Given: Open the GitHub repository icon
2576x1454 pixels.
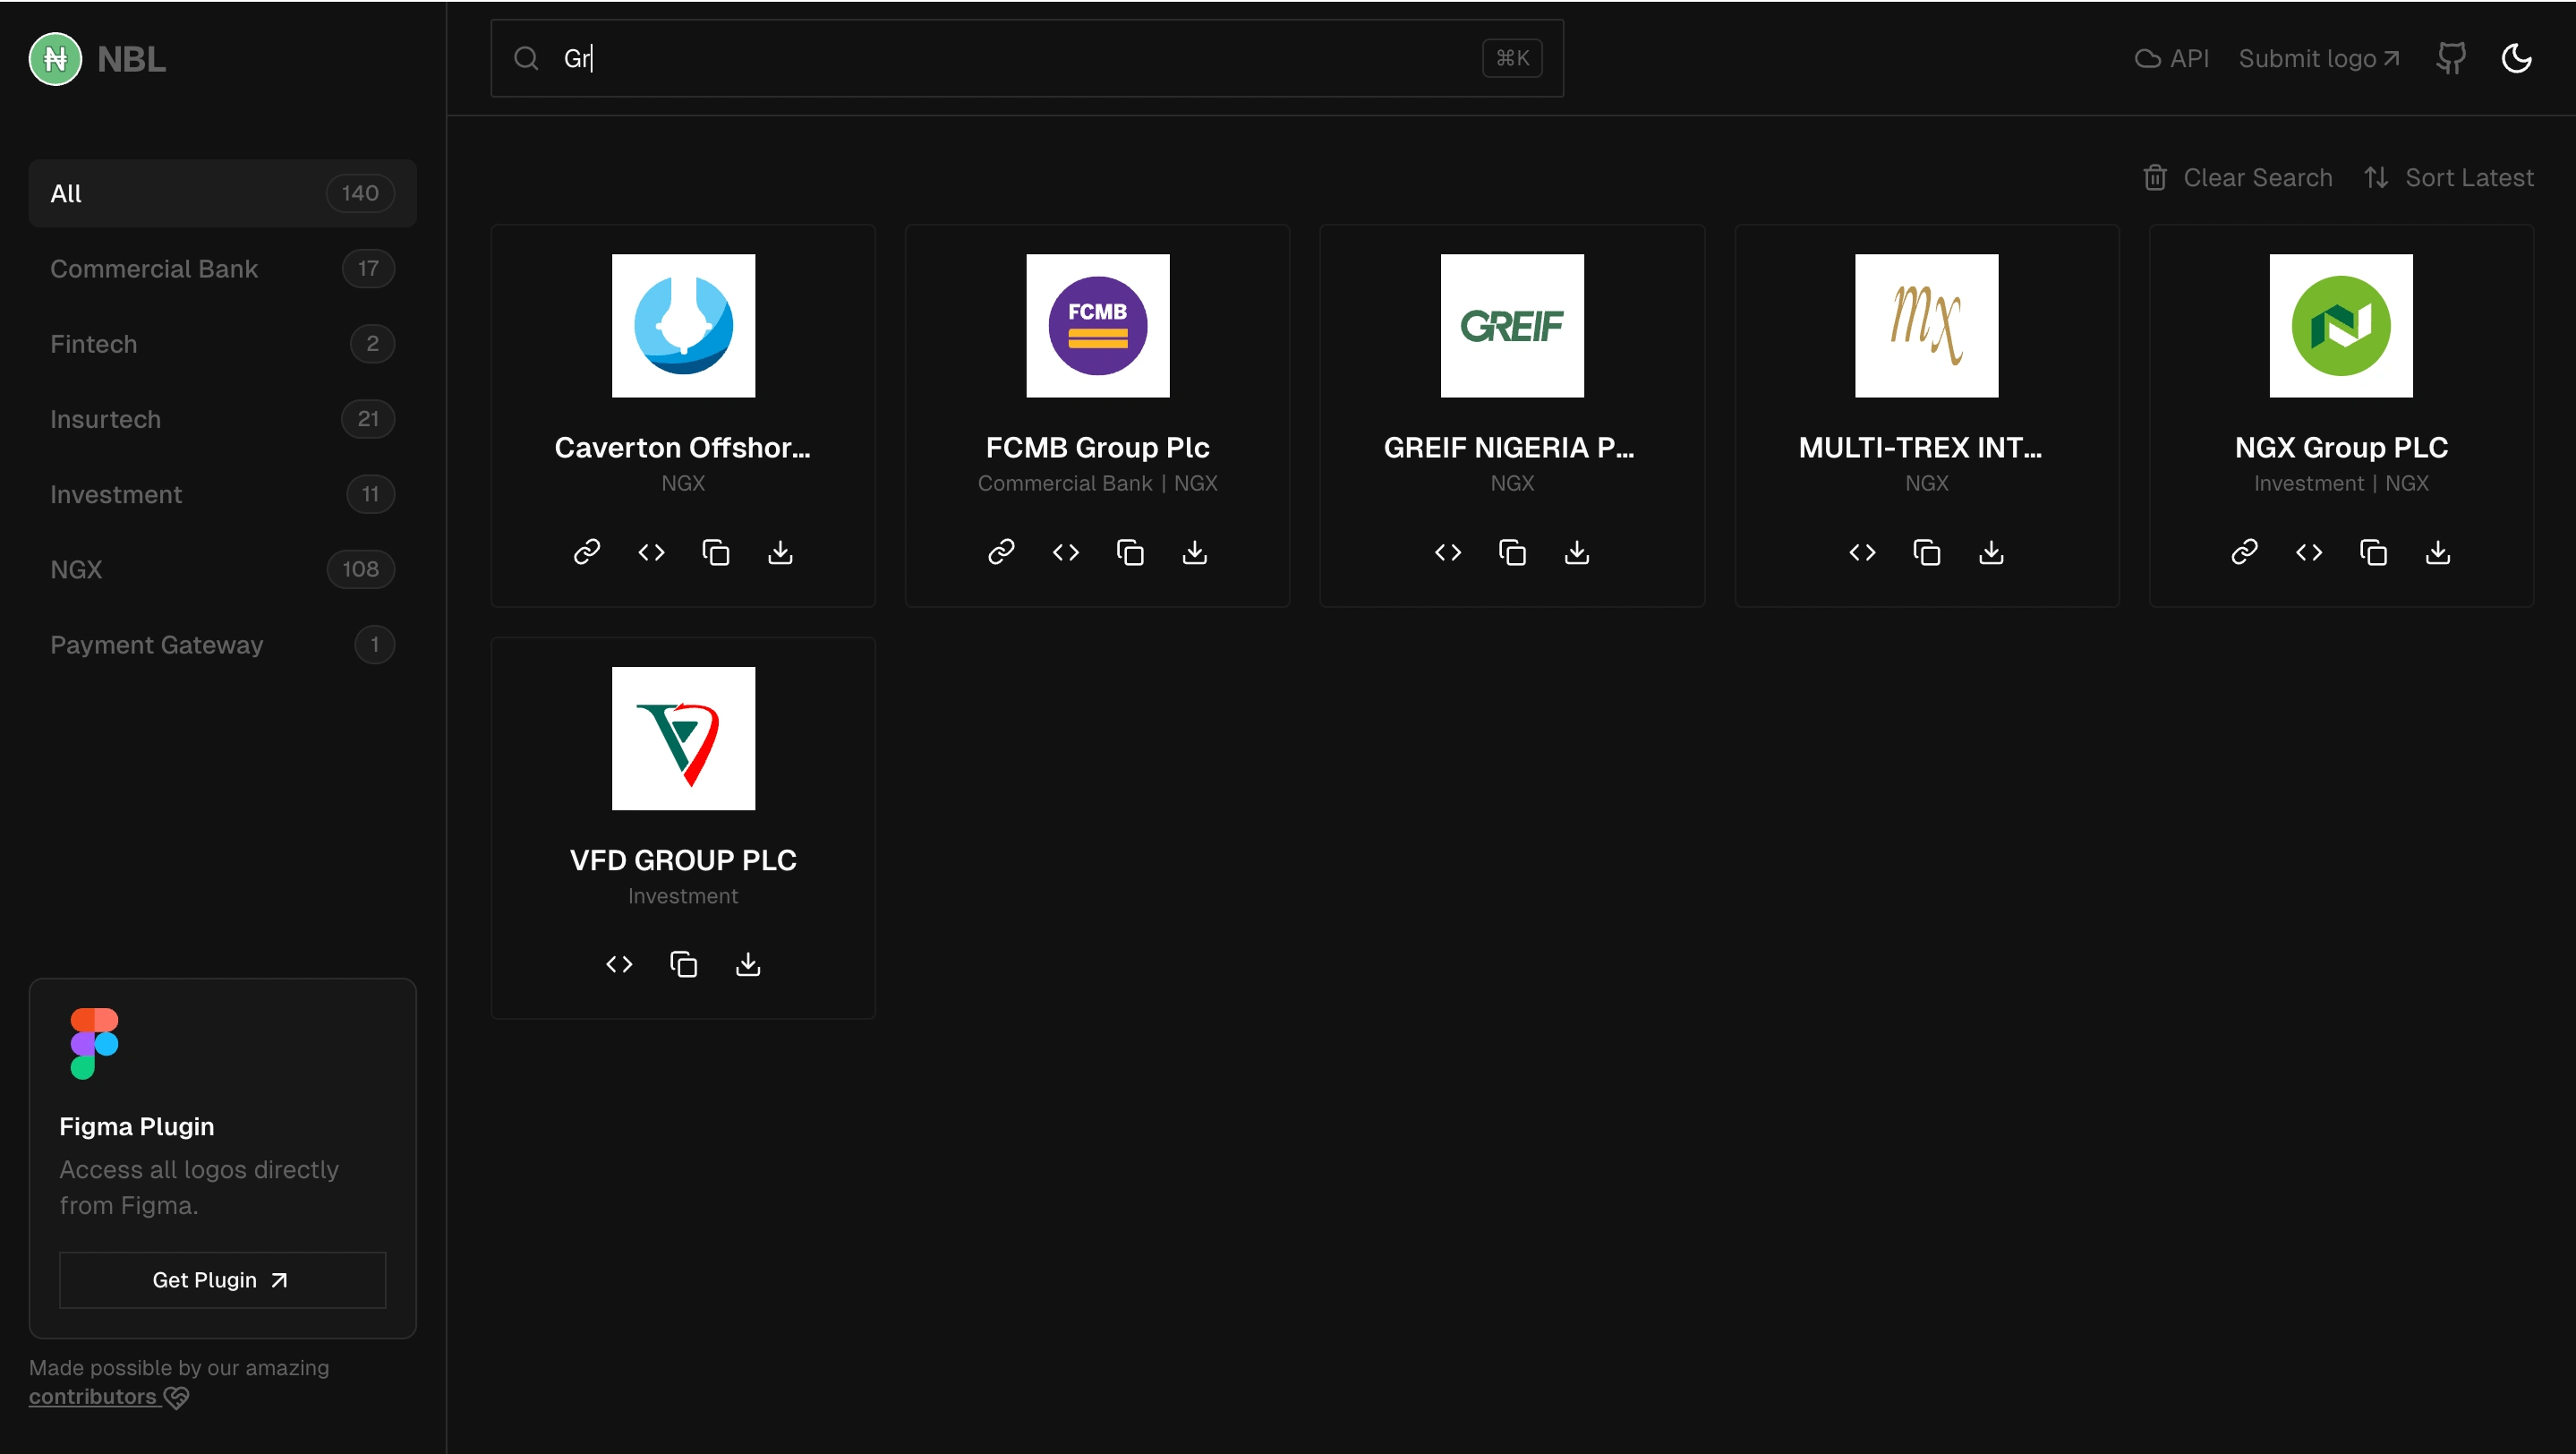Looking at the screenshot, I should (2451, 58).
